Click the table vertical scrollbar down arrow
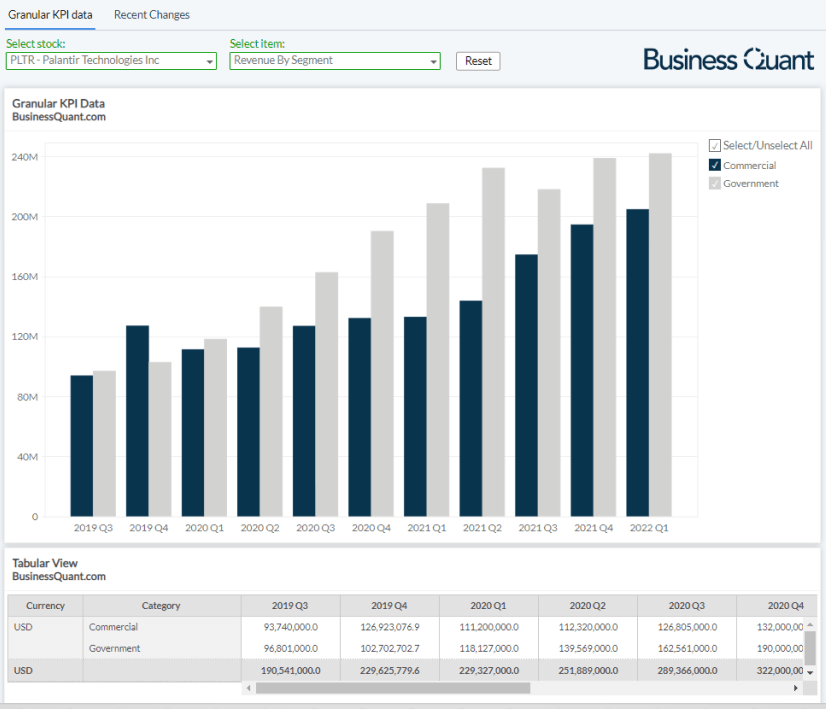 tap(810, 671)
